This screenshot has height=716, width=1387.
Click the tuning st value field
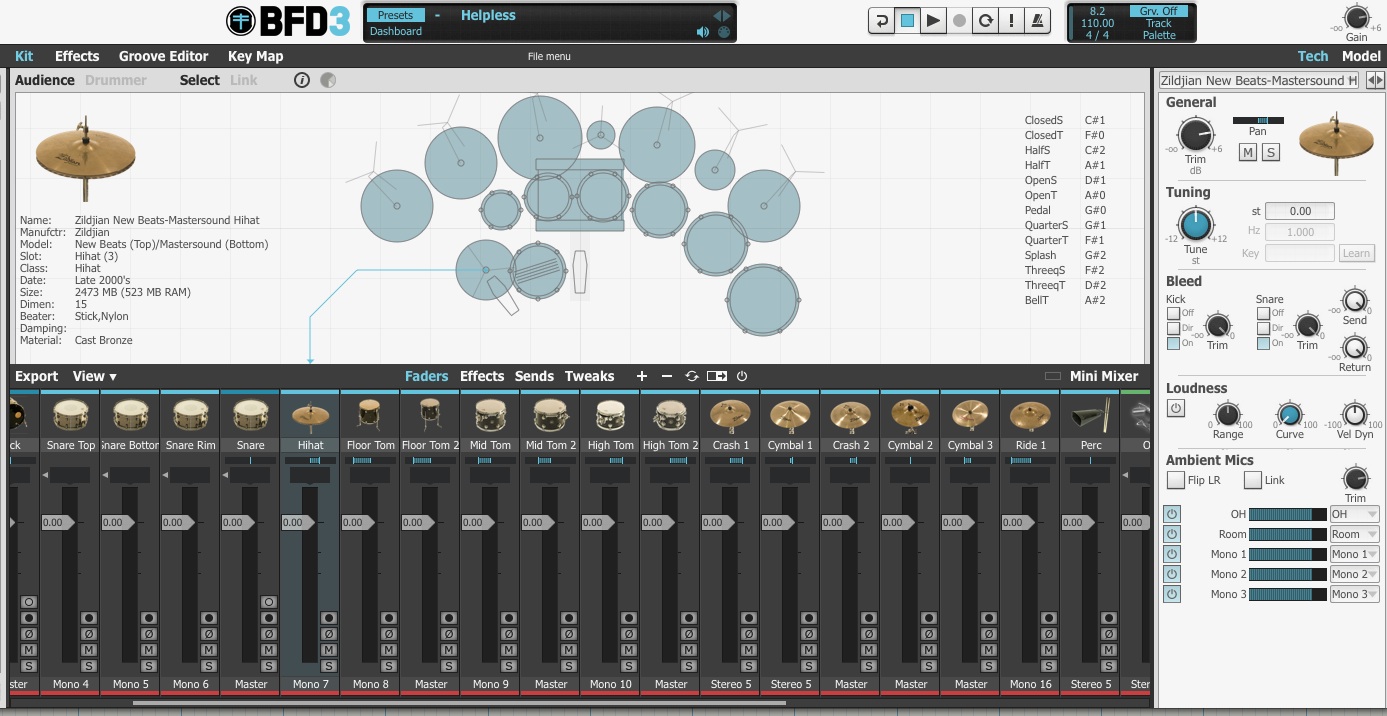1300,211
